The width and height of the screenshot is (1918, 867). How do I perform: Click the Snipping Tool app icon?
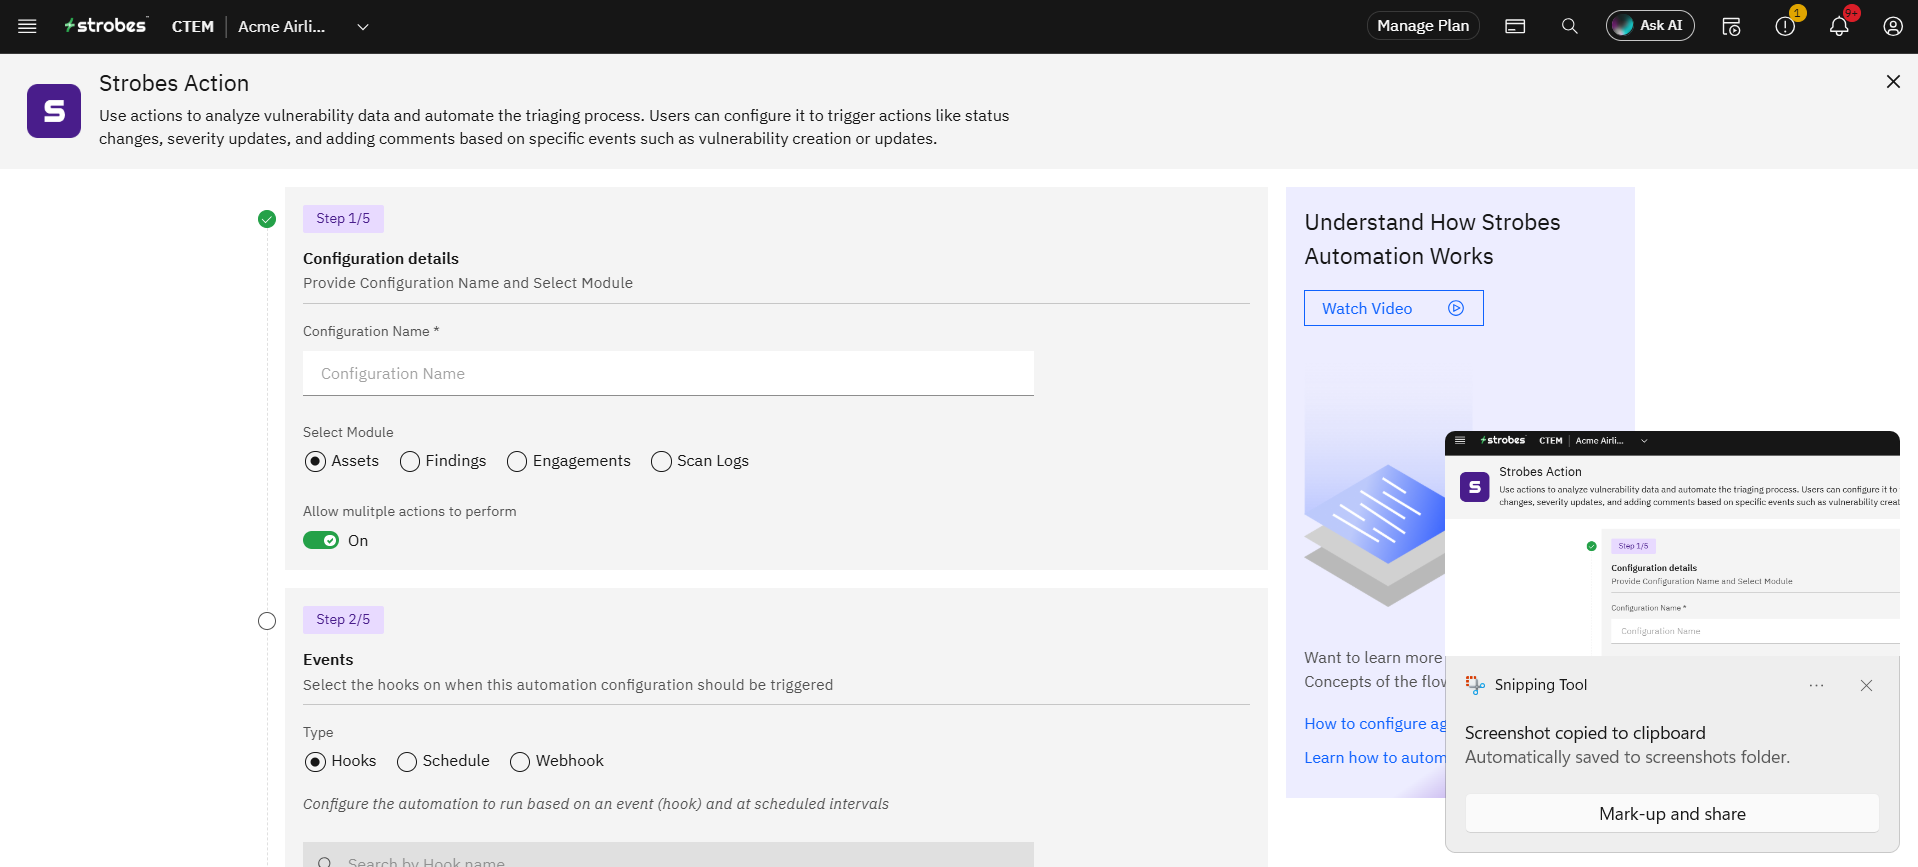(x=1475, y=685)
